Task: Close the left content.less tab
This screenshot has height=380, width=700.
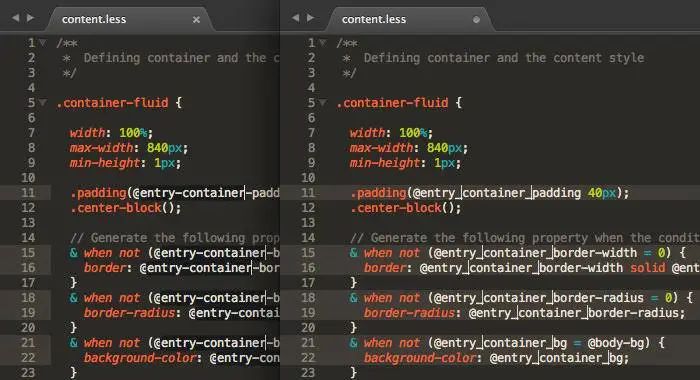Action: [196, 19]
